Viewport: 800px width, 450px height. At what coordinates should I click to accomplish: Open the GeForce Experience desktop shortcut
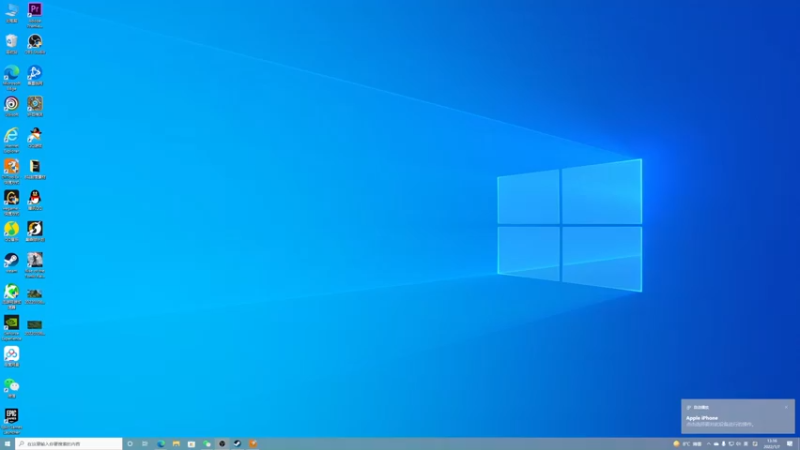[11, 327]
